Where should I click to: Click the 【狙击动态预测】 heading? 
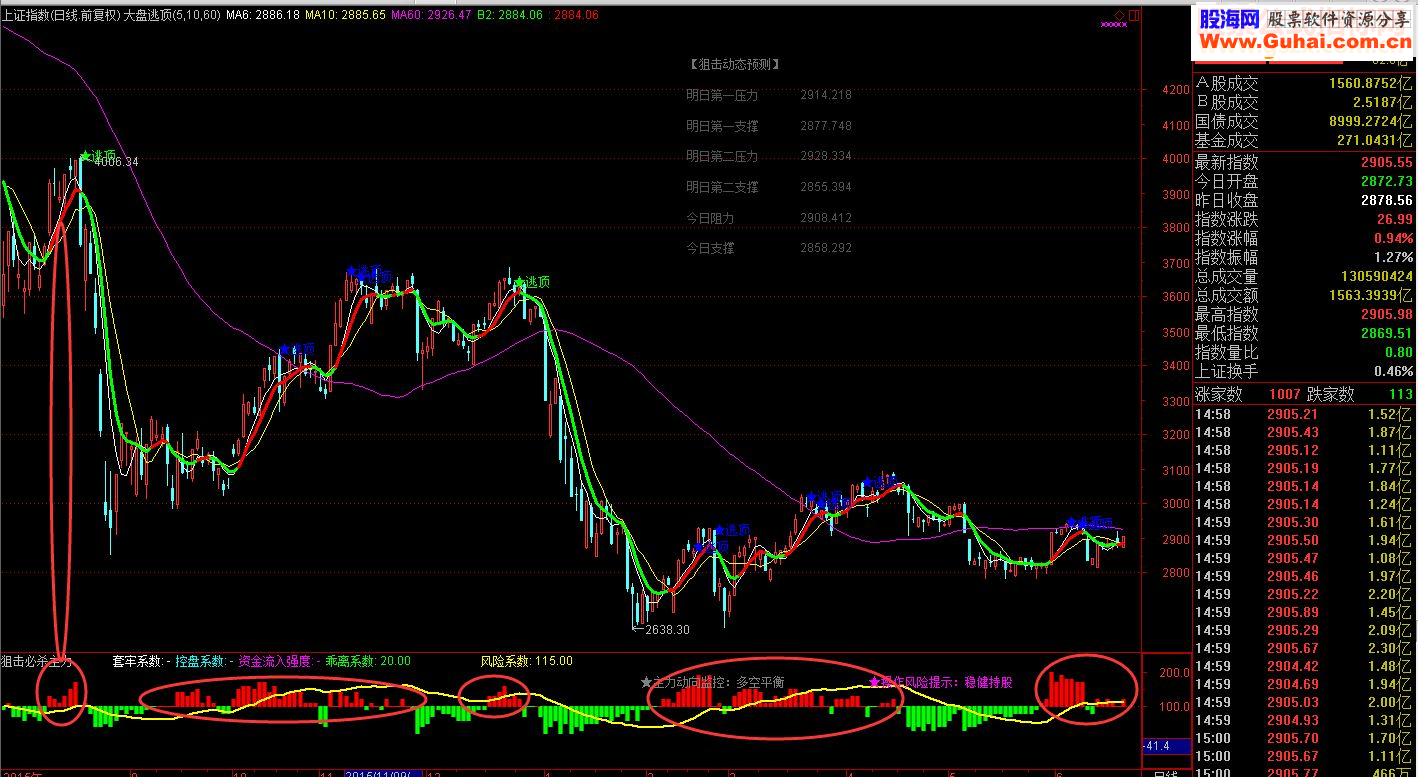pyautogui.click(x=734, y=64)
